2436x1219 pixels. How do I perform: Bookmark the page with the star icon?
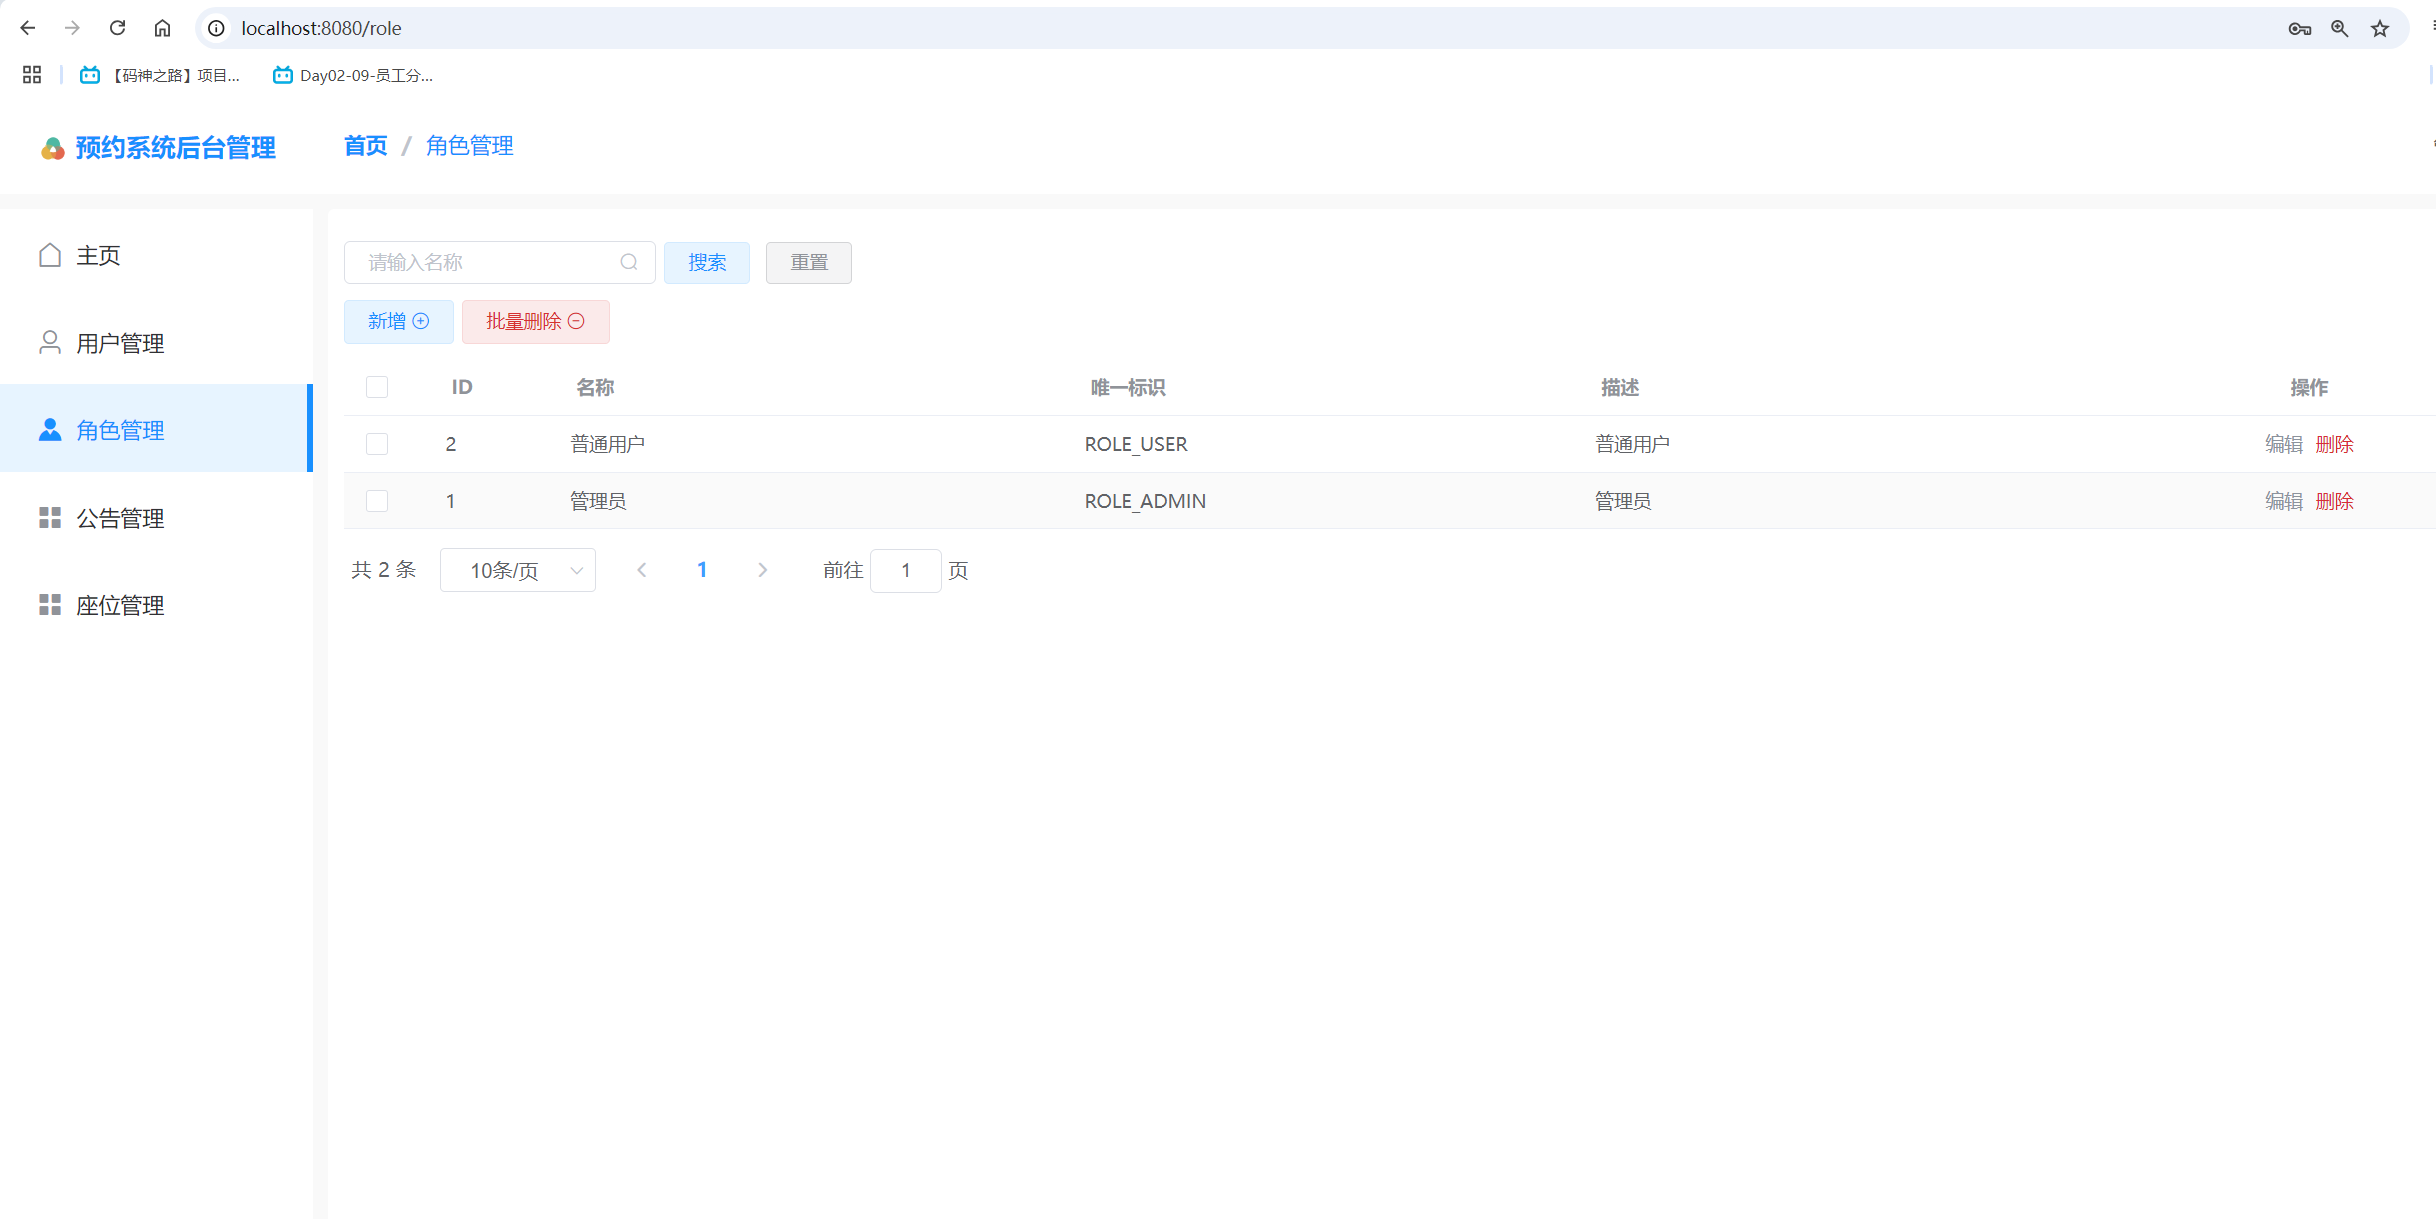[2380, 29]
